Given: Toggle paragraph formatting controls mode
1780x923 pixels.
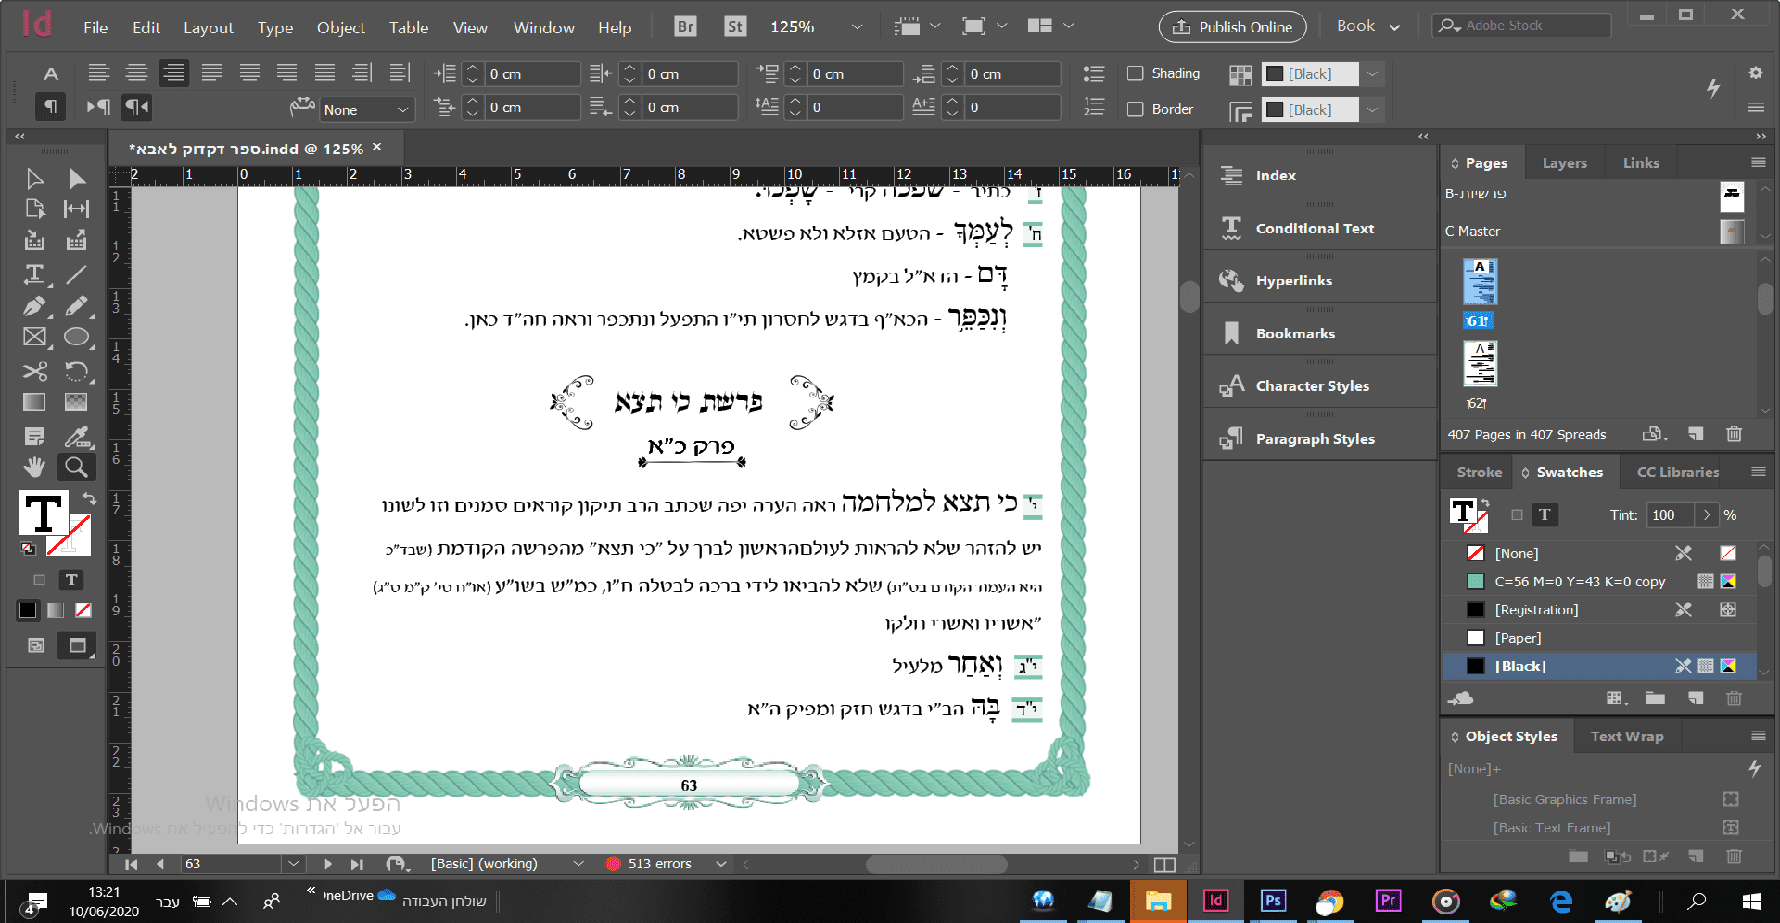Looking at the screenshot, I should (x=51, y=106).
